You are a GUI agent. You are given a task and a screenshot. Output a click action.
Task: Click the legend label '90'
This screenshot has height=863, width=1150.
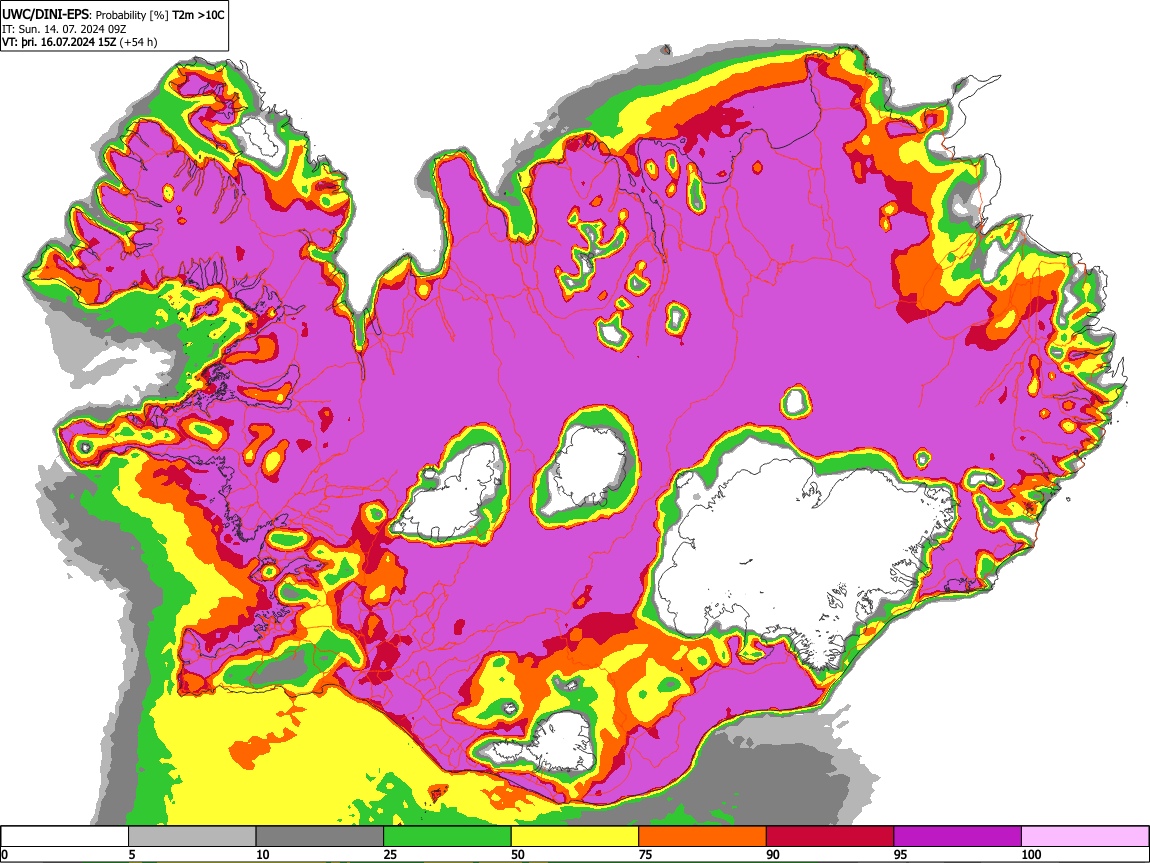[773, 854]
